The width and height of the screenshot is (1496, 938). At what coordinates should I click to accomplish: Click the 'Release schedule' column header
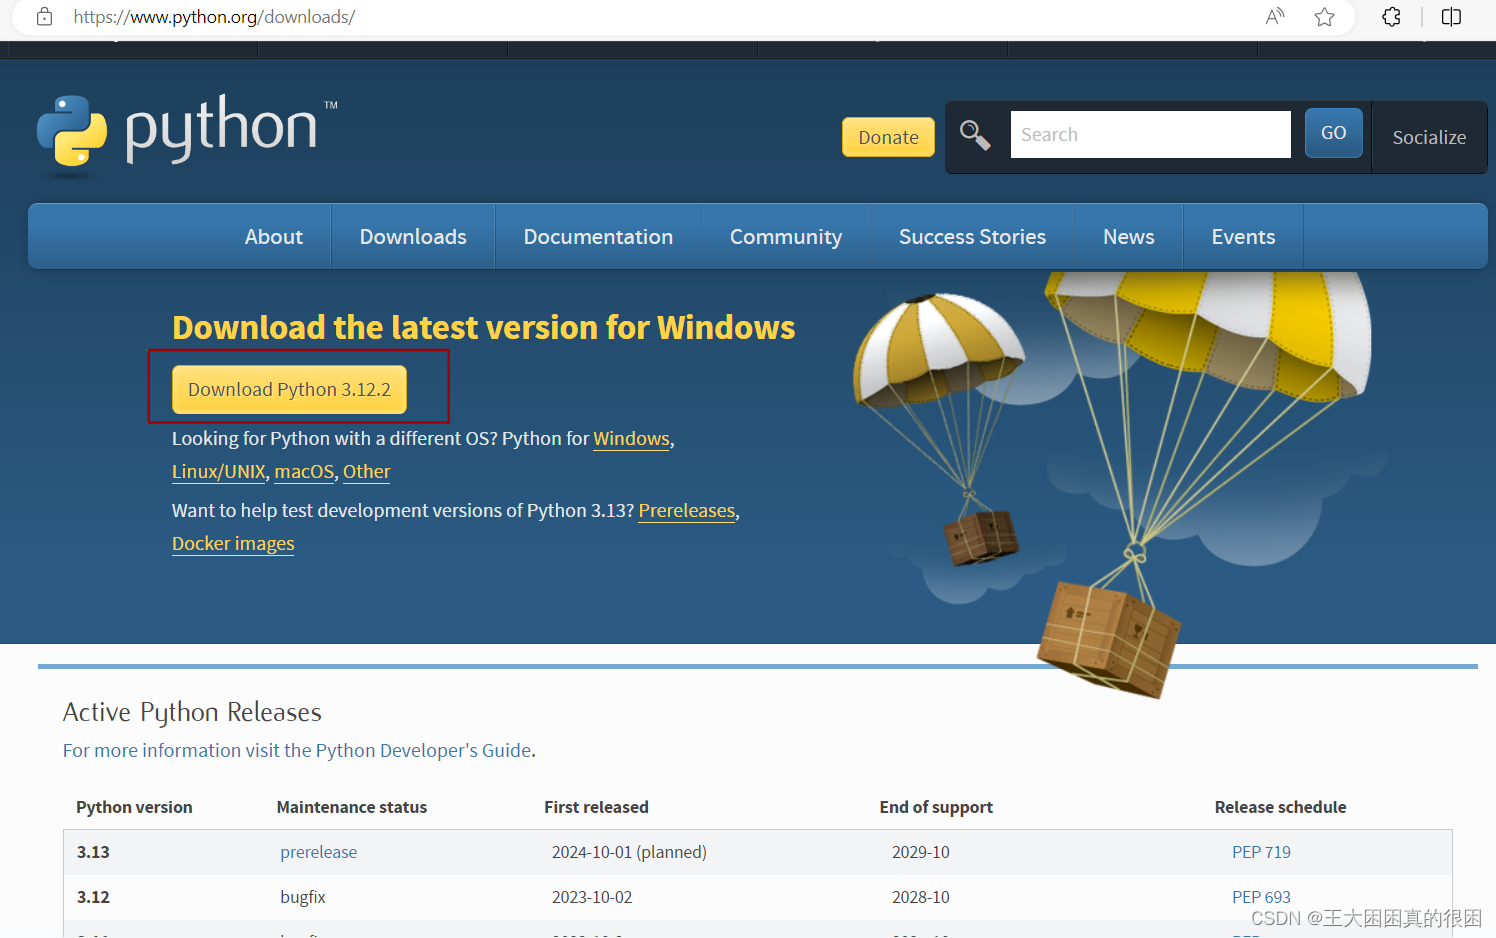(x=1280, y=807)
